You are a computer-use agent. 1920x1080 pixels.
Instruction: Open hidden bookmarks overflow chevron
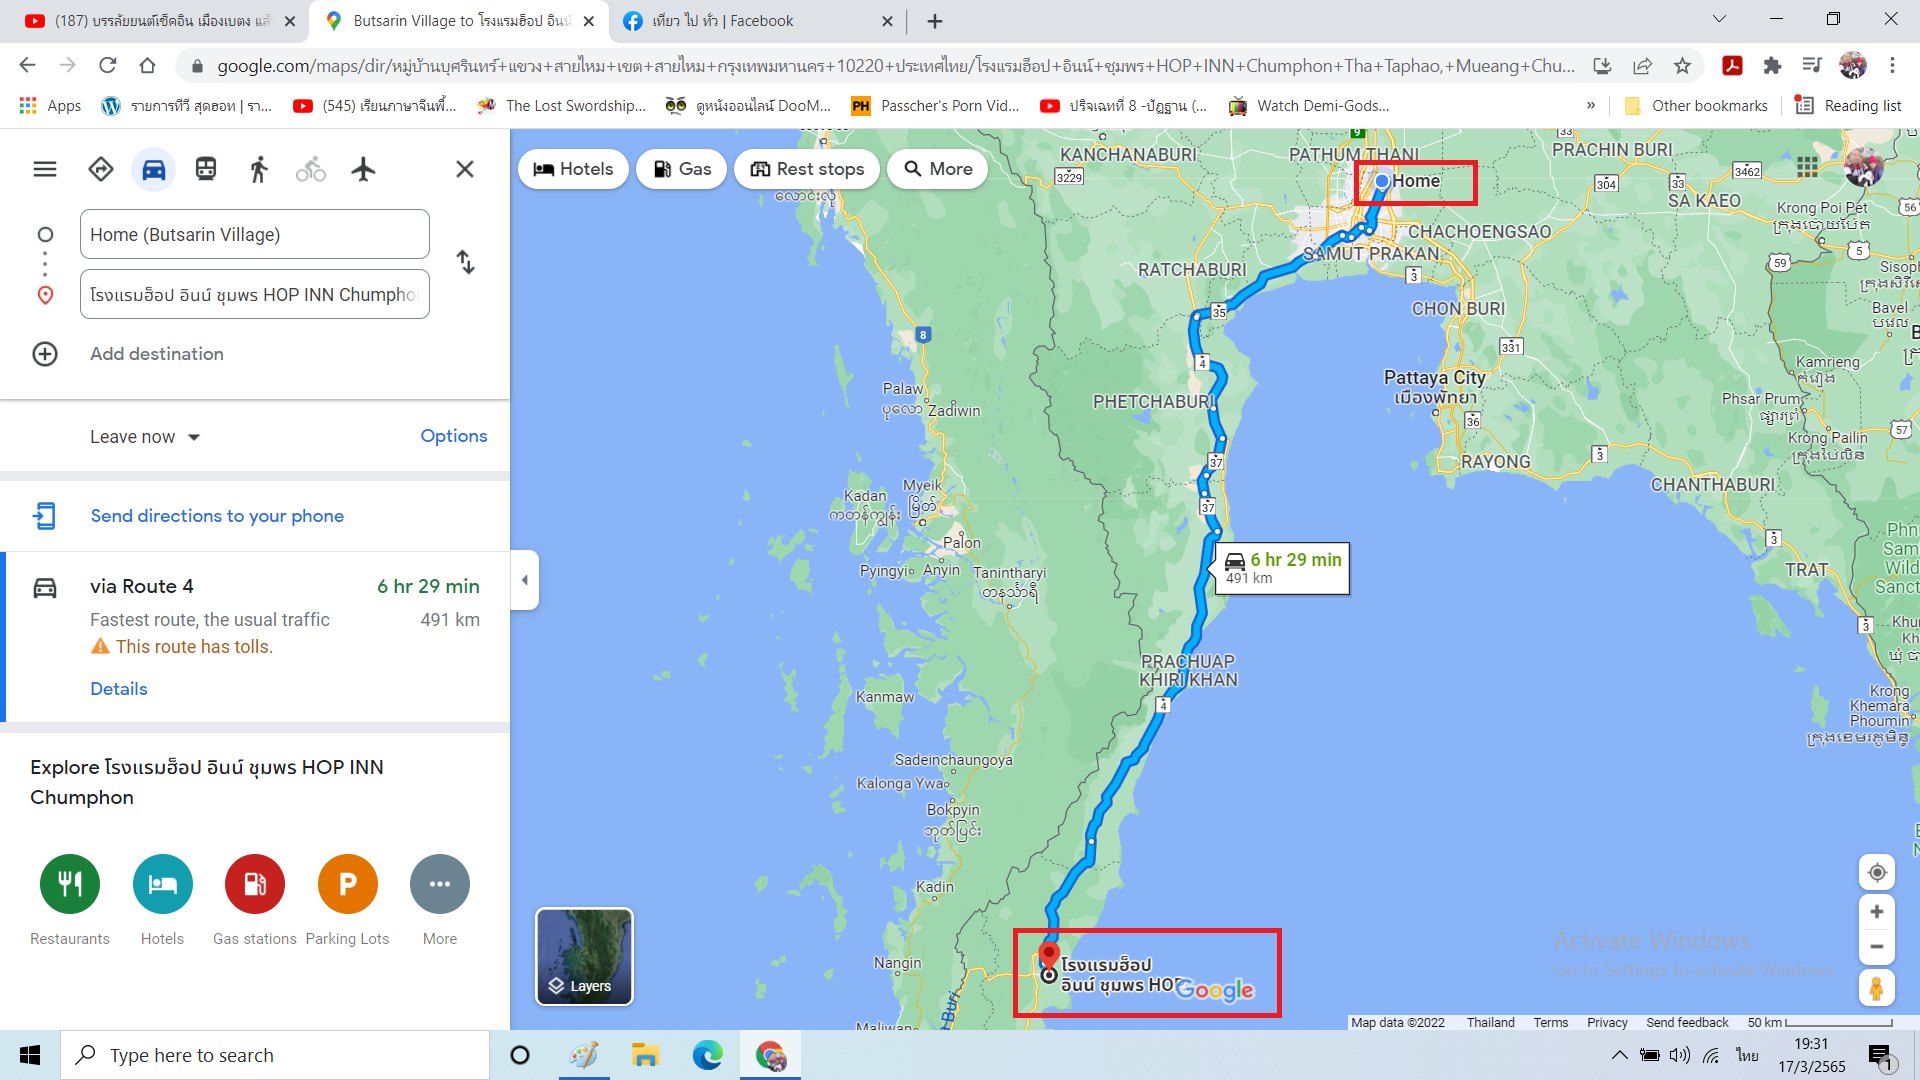tap(1590, 105)
